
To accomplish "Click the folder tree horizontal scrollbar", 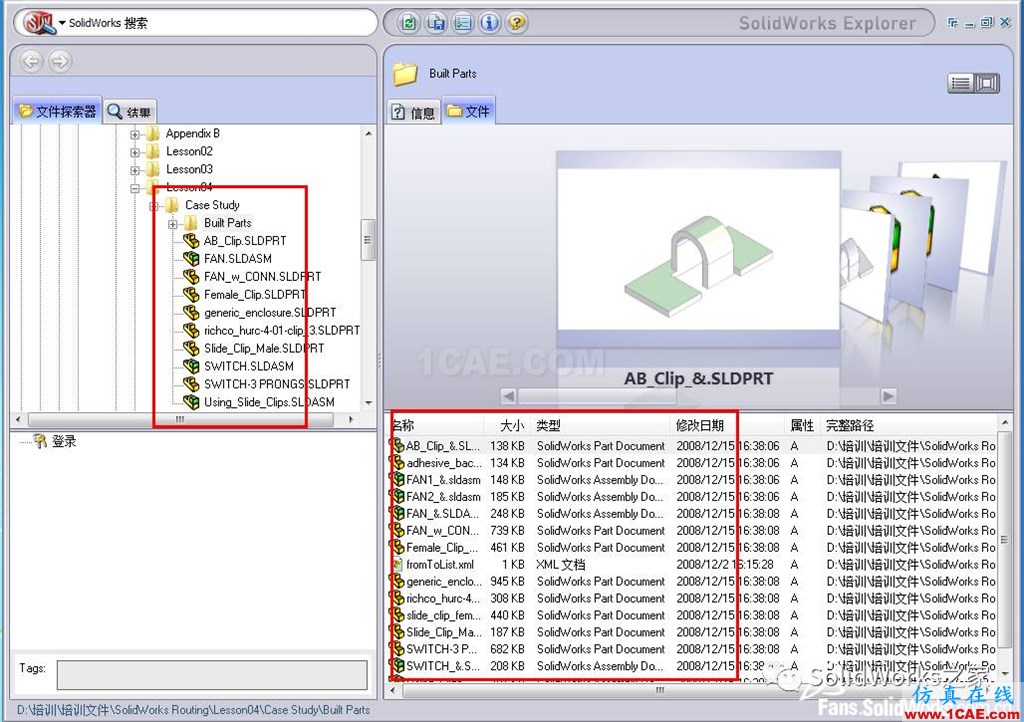I will pyautogui.click(x=180, y=419).
